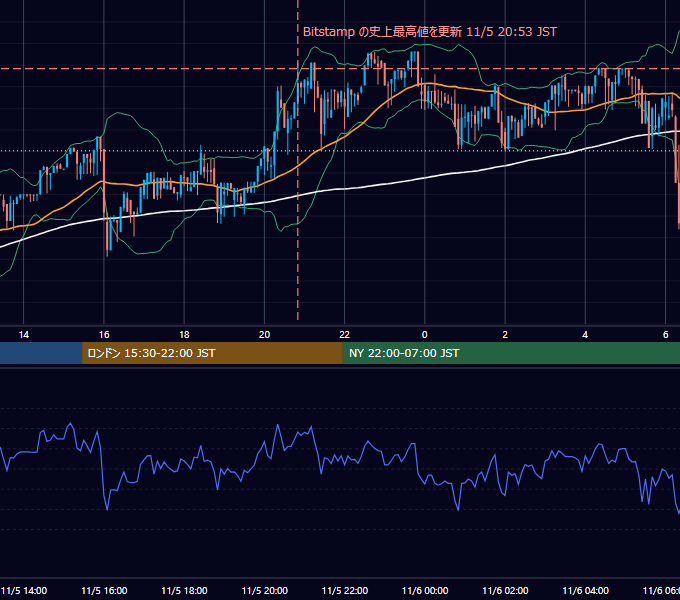680x600 pixels.
Task: Click the 11/5 16:00 date label
Action: [104, 590]
